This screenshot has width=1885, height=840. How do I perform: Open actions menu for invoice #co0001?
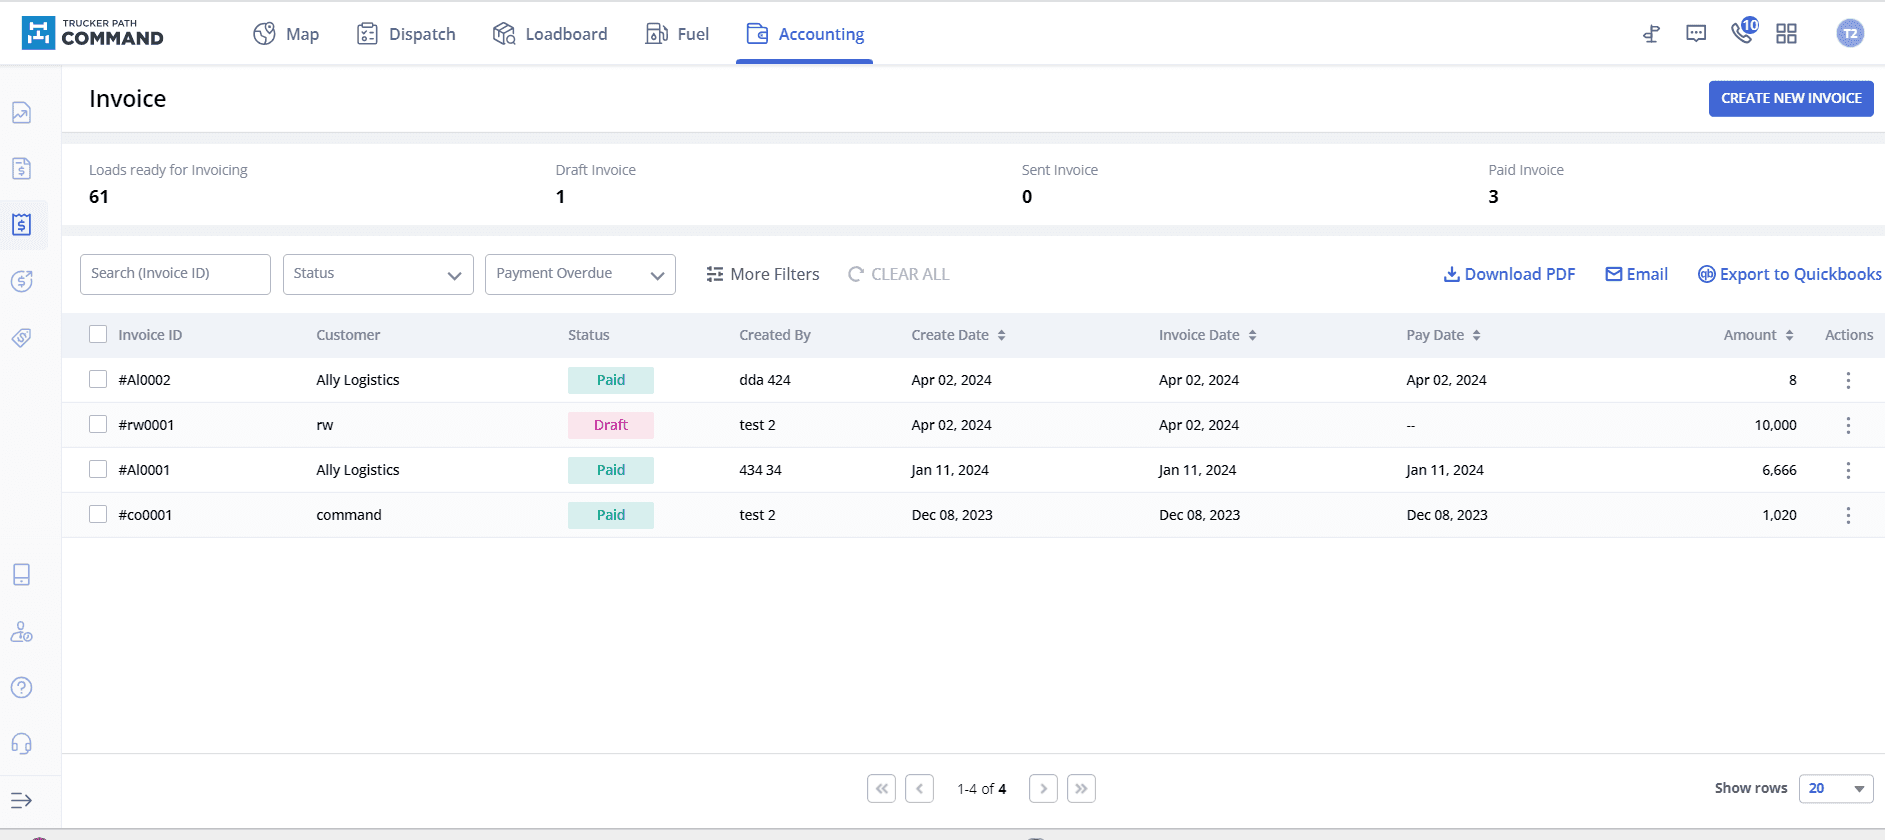point(1848,515)
